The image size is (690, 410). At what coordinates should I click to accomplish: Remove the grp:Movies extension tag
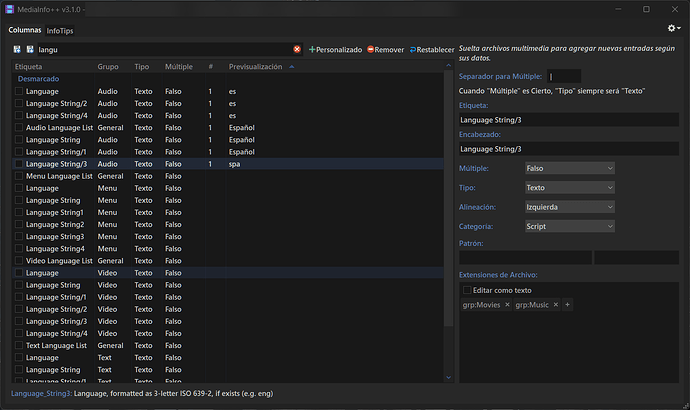coord(507,304)
